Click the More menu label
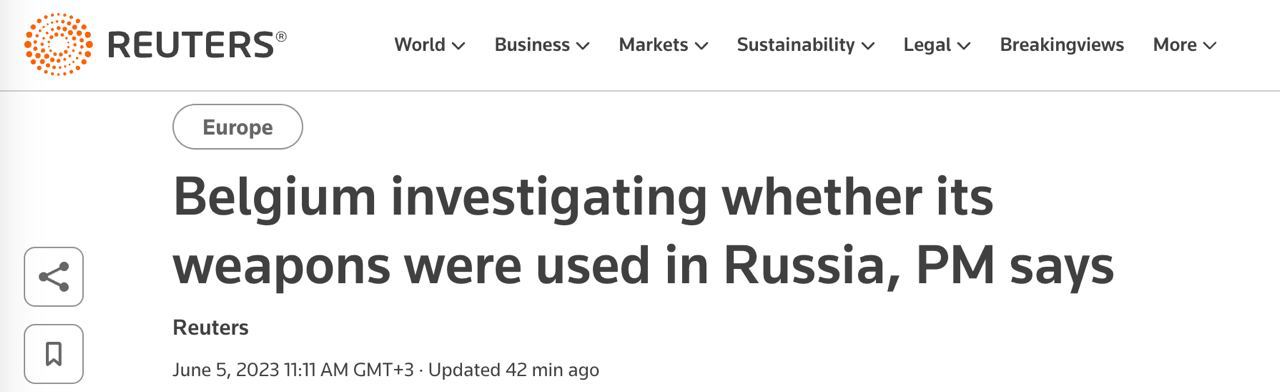The width and height of the screenshot is (1280, 392). pos(1175,45)
